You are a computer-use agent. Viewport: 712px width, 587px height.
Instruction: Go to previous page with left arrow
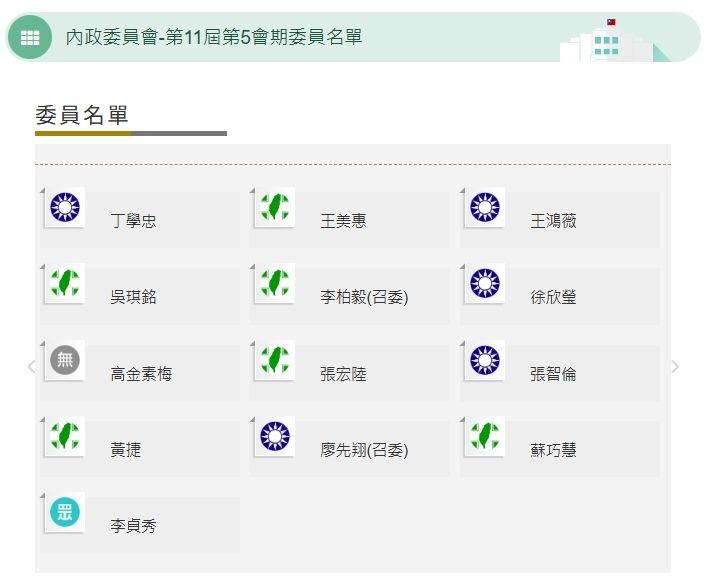tap(31, 367)
